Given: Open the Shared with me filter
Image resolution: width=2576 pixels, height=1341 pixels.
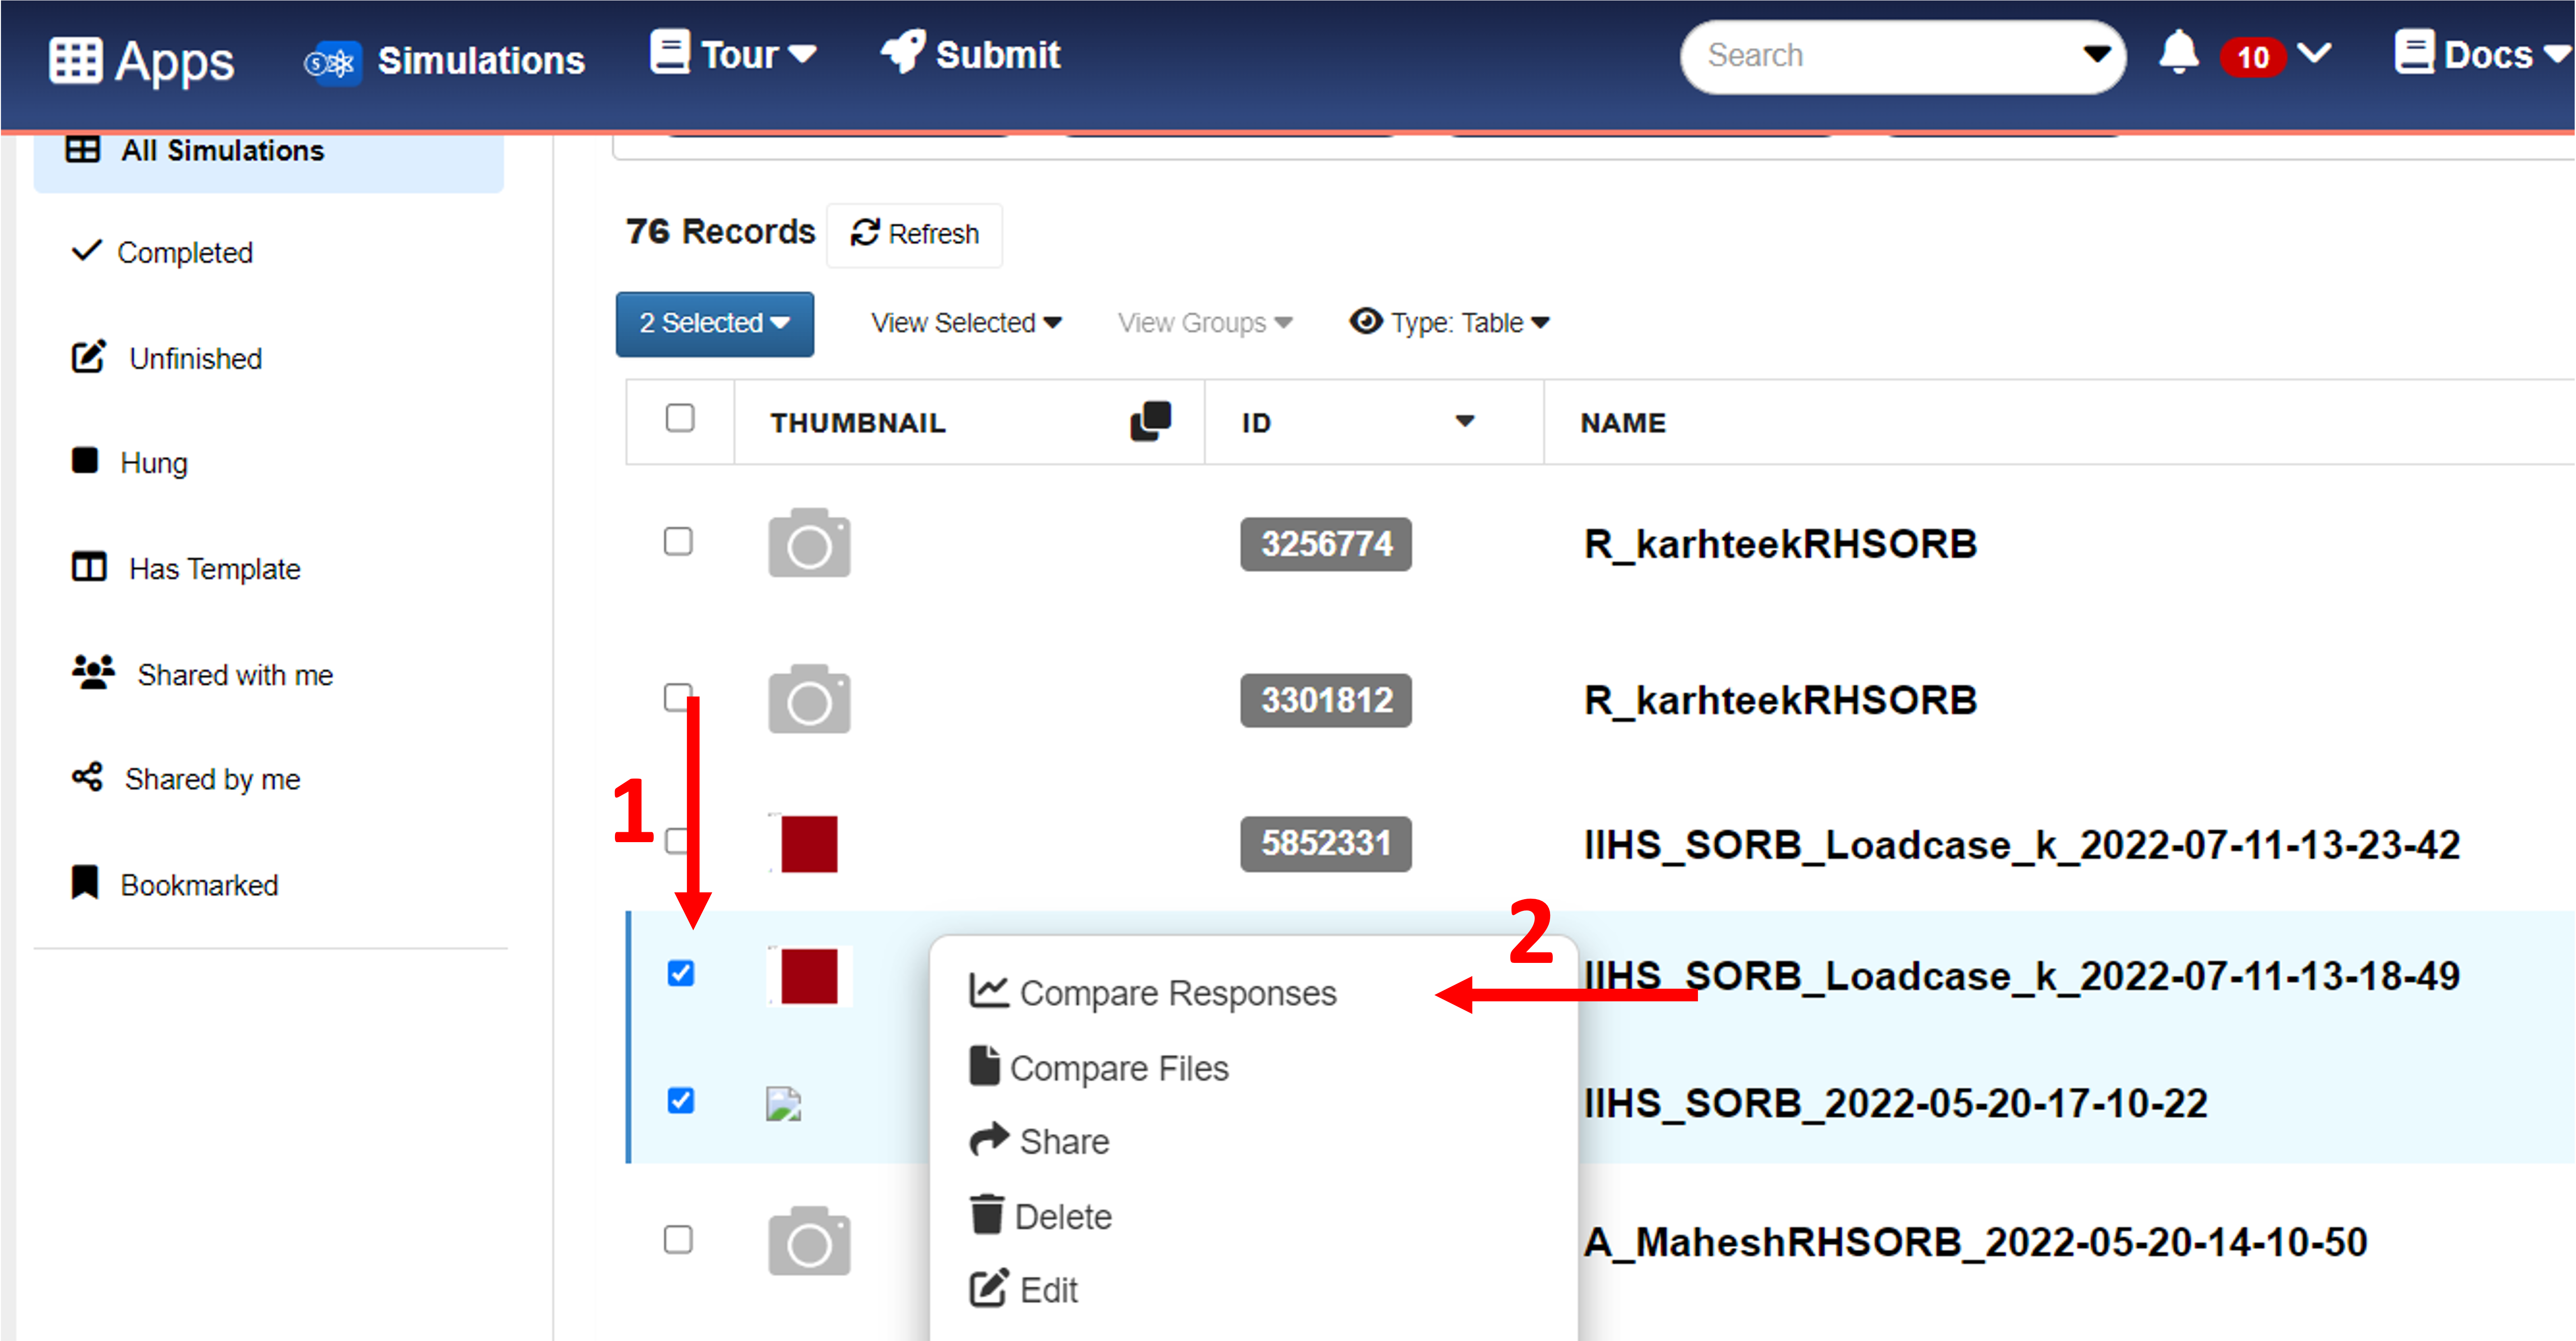Looking at the screenshot, I should pos(202,674).
